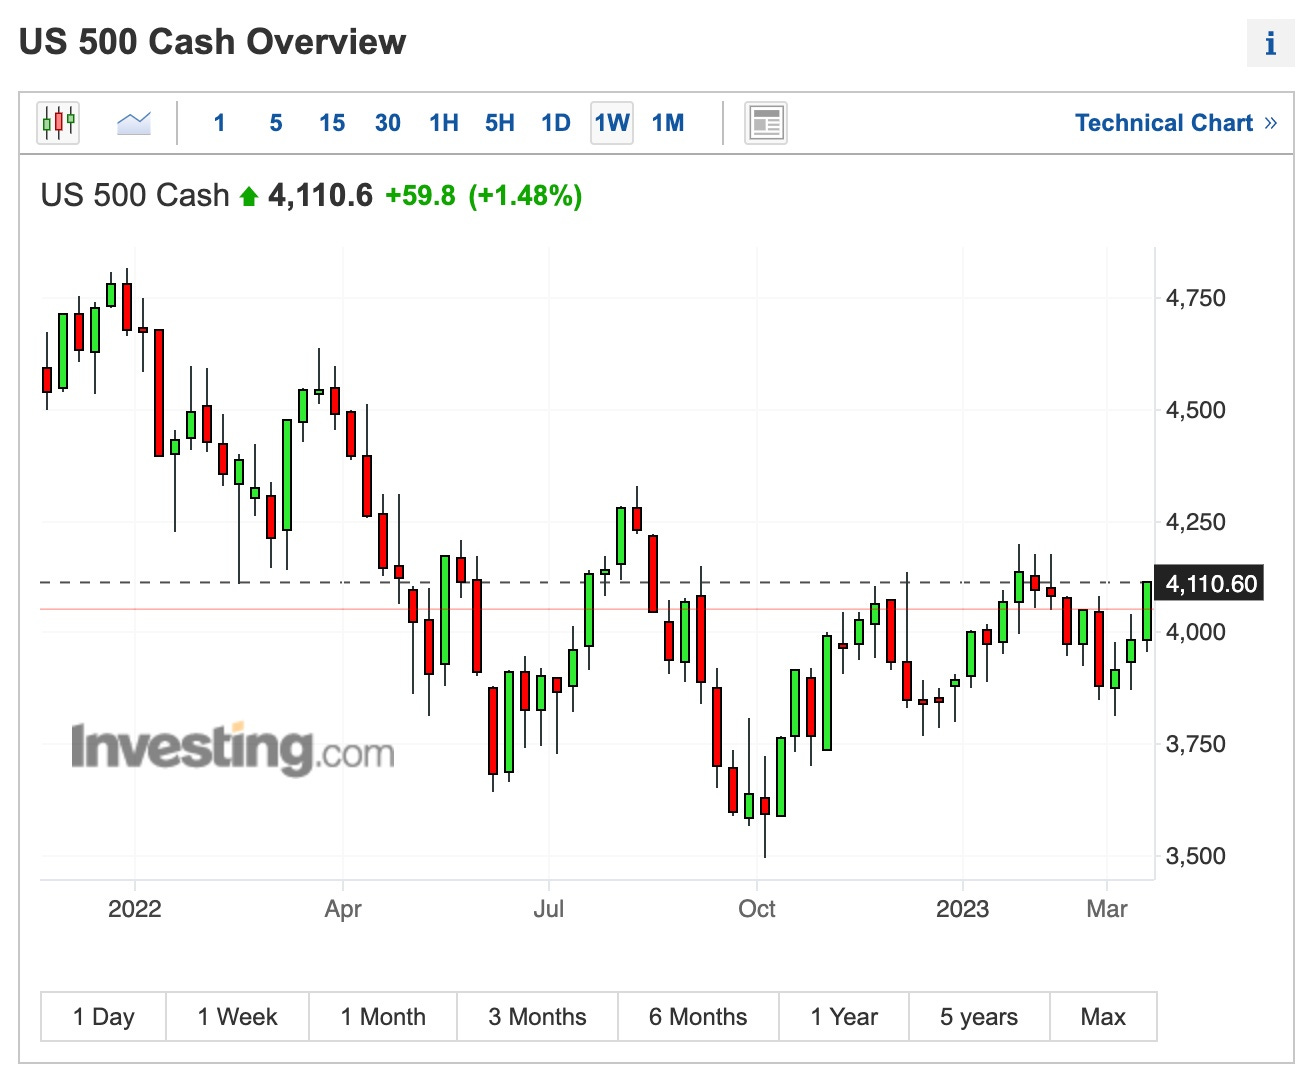Set interval to 5 minutes
This screenshot has width=1308, height=1072.
tap(276, 123)
